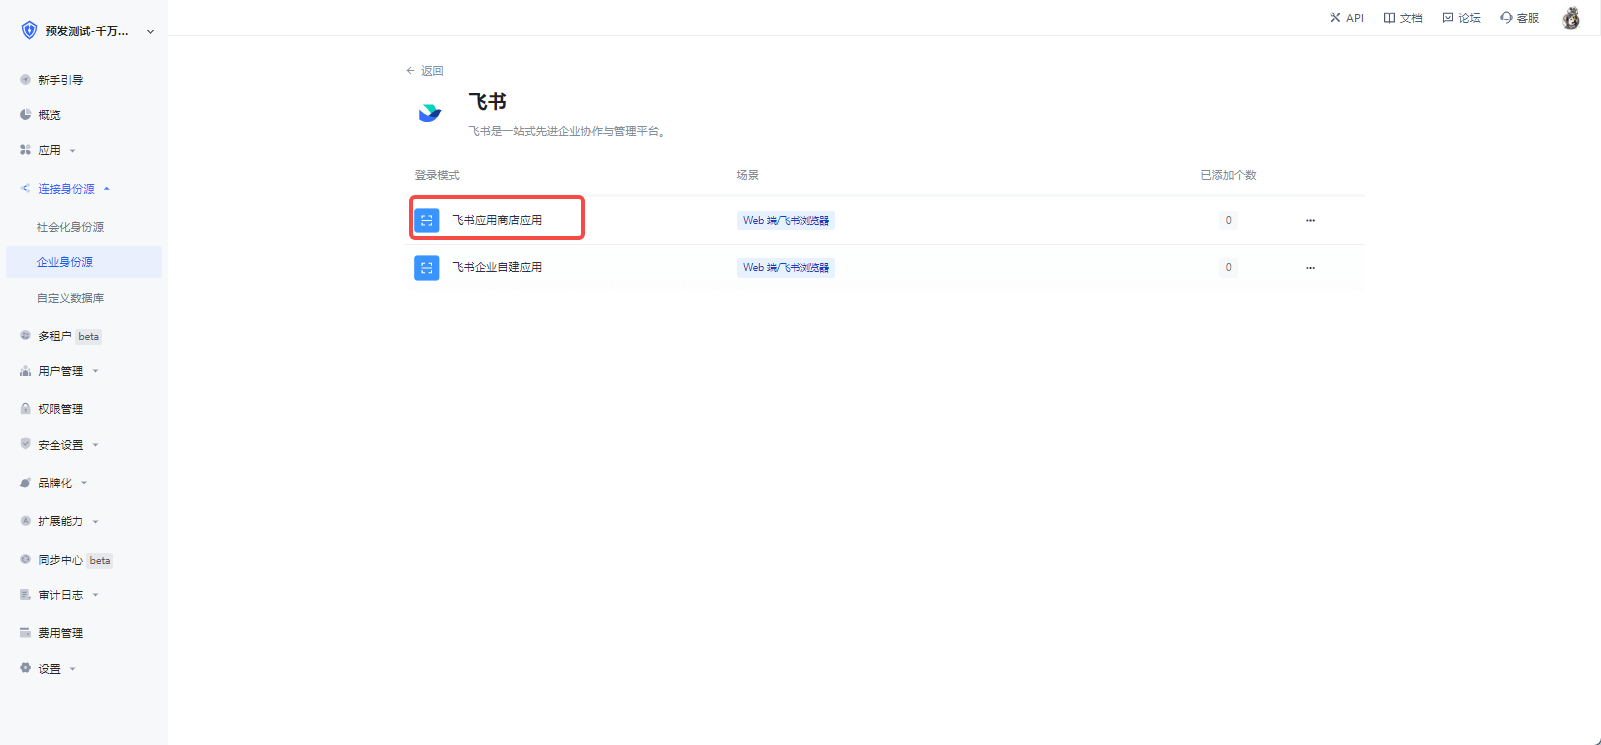Click the 飞书应用商店应用 row icon

point(427,220)
